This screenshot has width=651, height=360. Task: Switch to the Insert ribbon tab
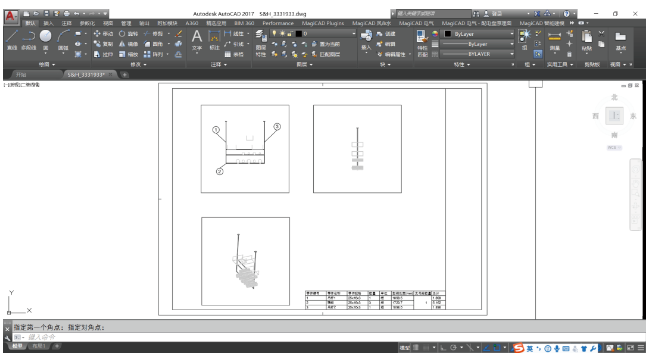point(49,23)
